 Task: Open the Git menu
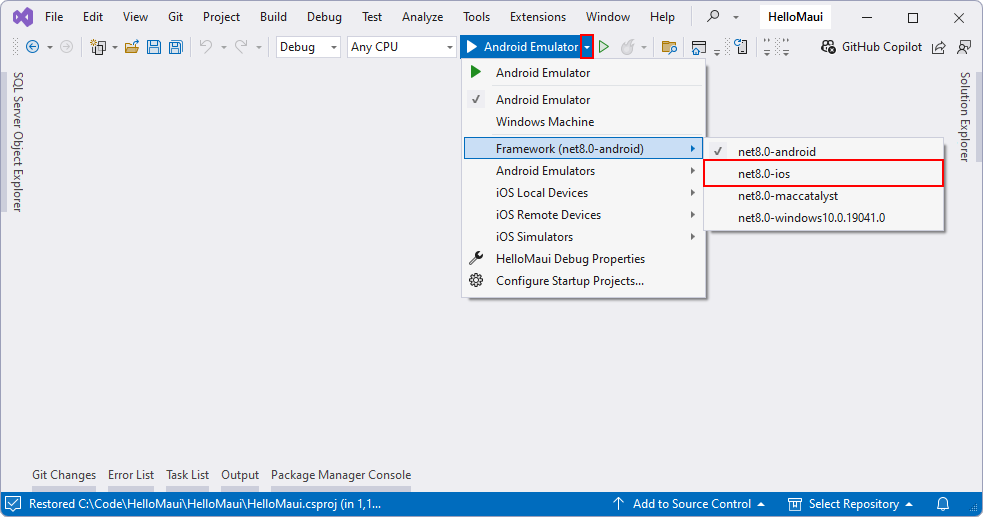pos(176,17)
